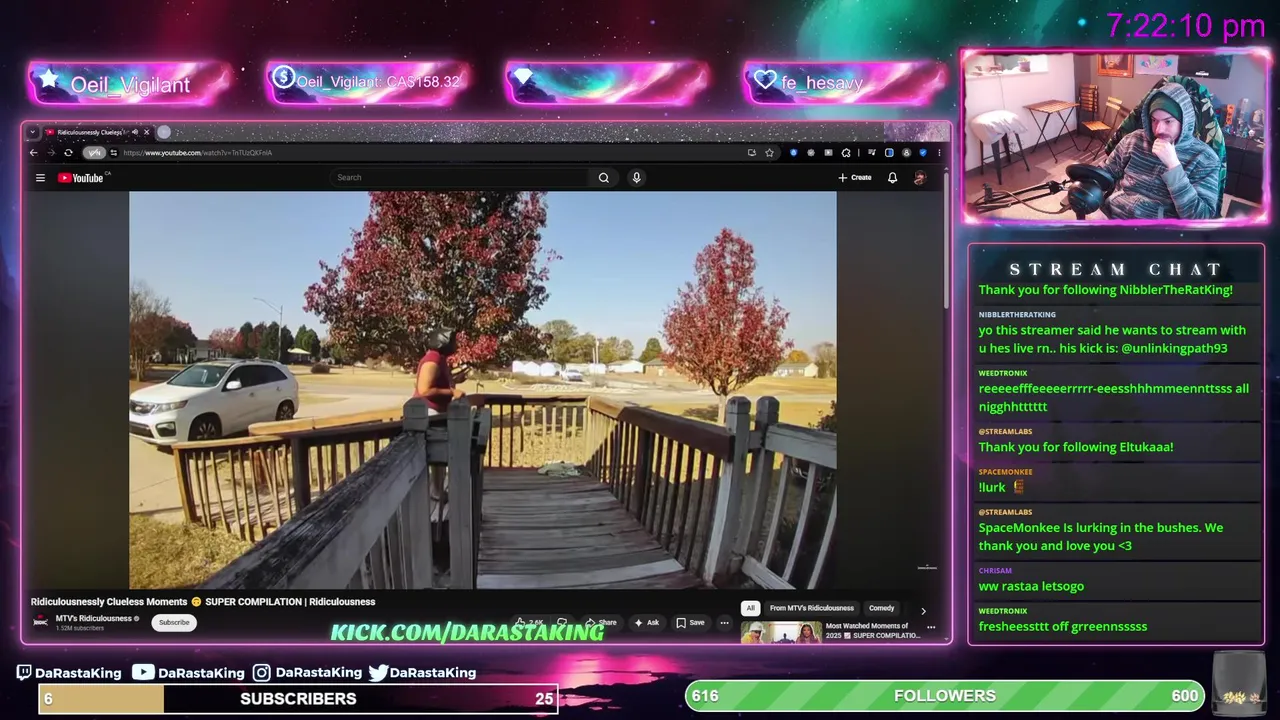Image resolution: width=1280 pixels, height=720 pixels.
Task: Like the Ridiculousness video
Action: pos(530,622)
